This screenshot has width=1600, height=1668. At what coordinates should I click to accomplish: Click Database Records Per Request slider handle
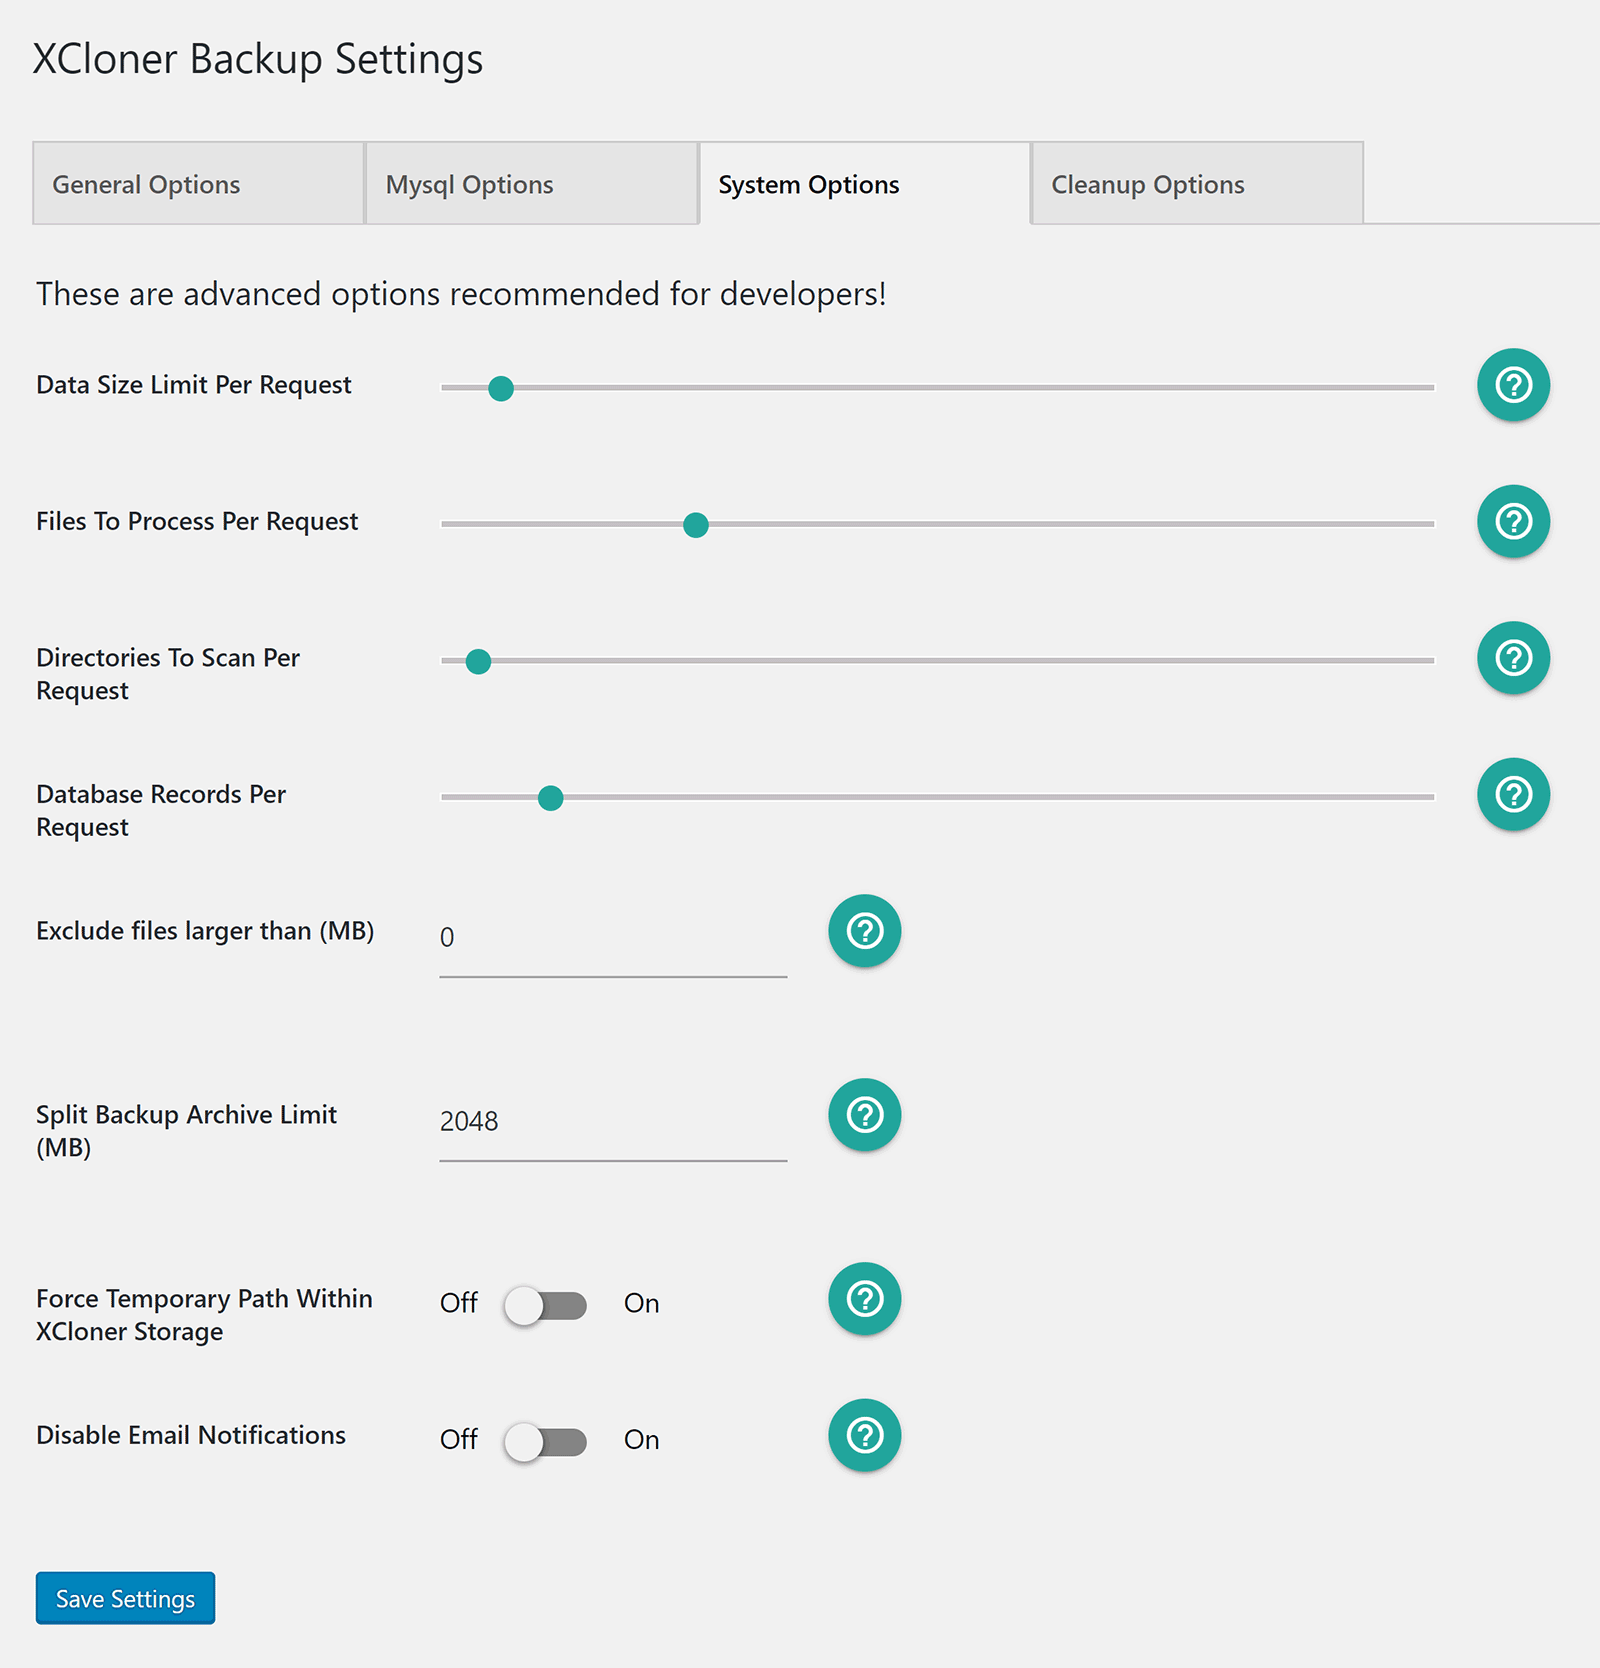point(550,798)
